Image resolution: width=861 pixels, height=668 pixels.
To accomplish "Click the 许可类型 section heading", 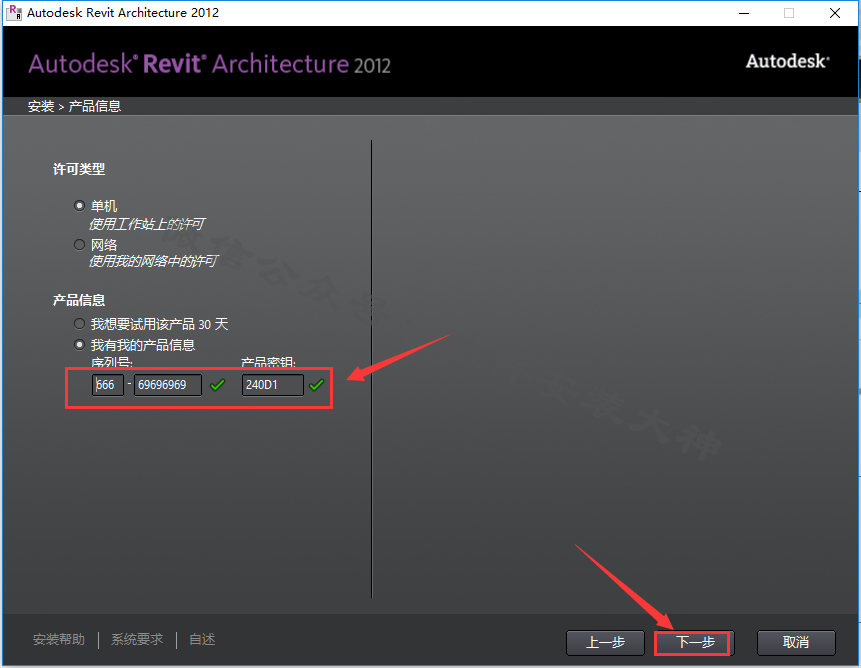I will click(x=79, y=169).
